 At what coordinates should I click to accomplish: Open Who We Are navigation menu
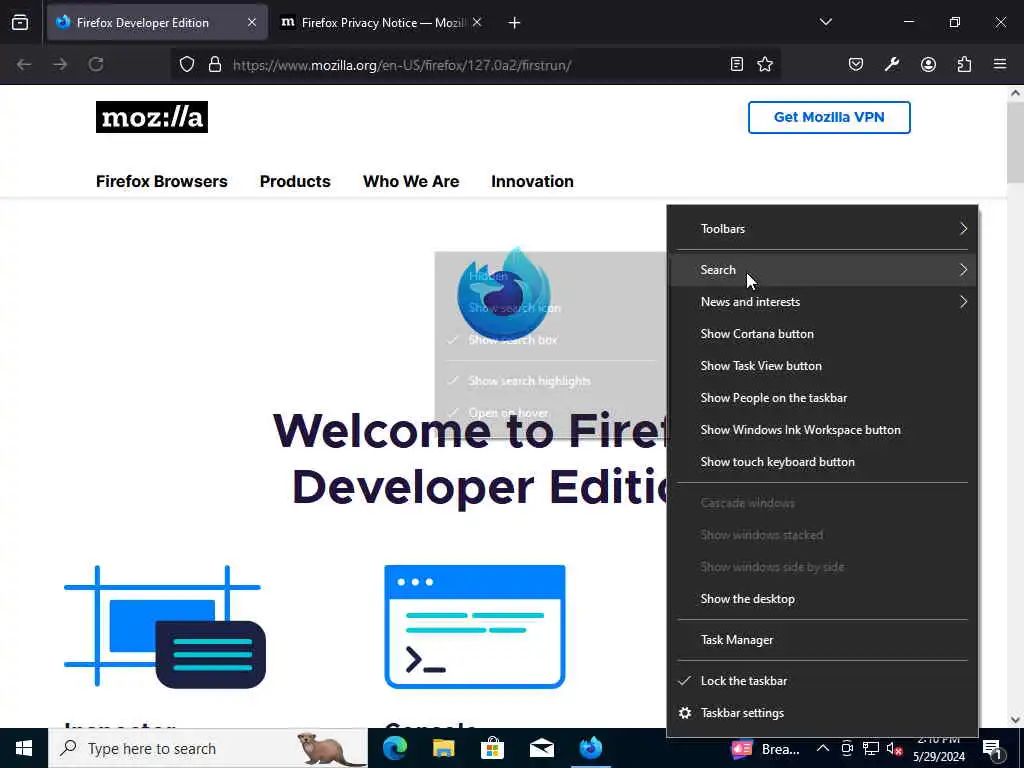click(x=411, y=182)
